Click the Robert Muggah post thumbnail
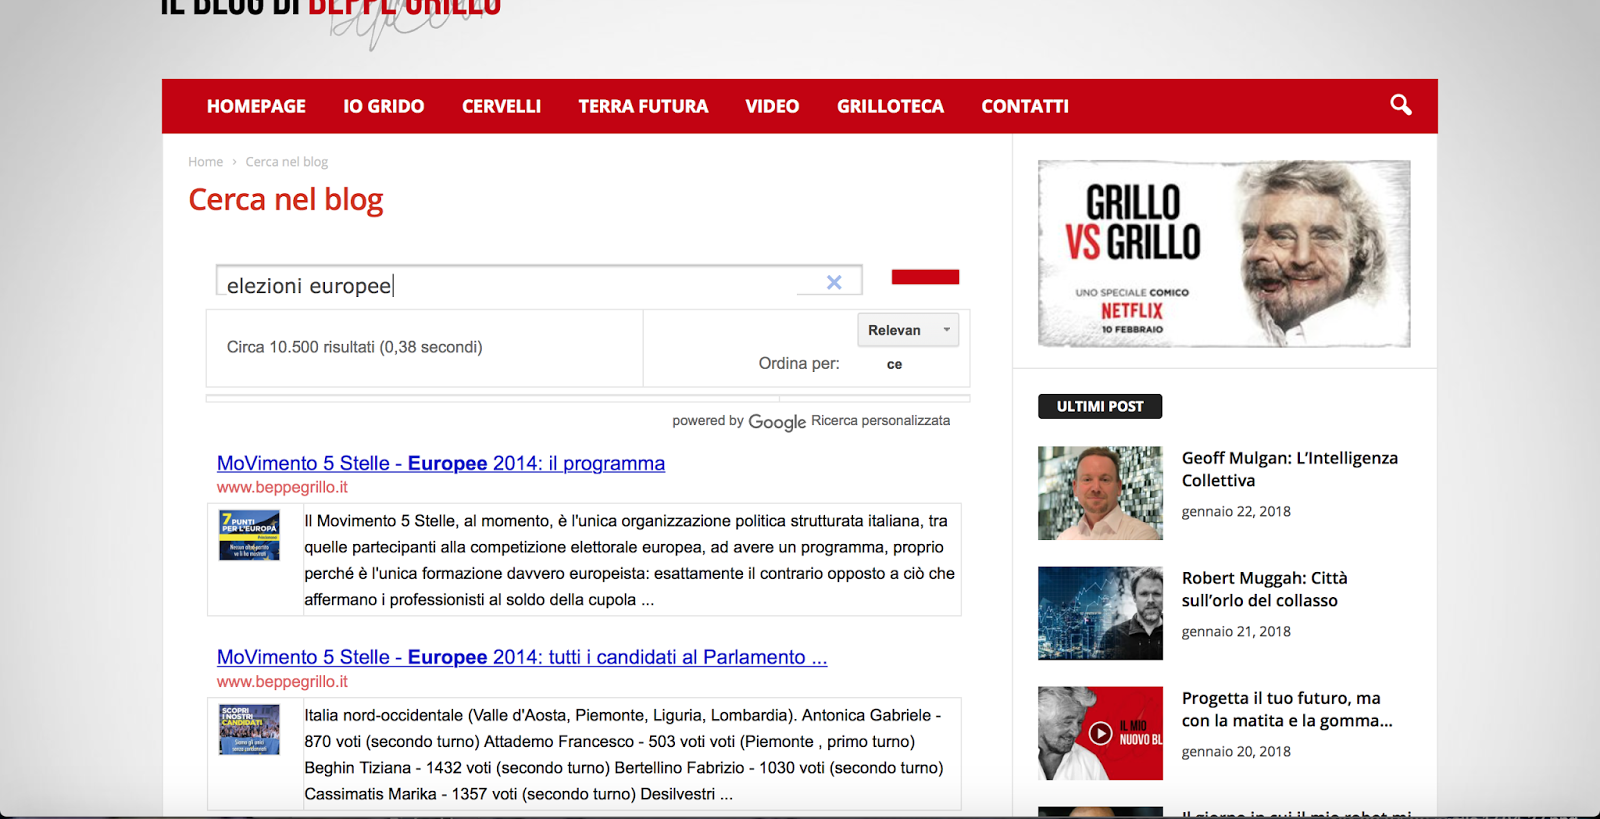 coord(1100,613)
